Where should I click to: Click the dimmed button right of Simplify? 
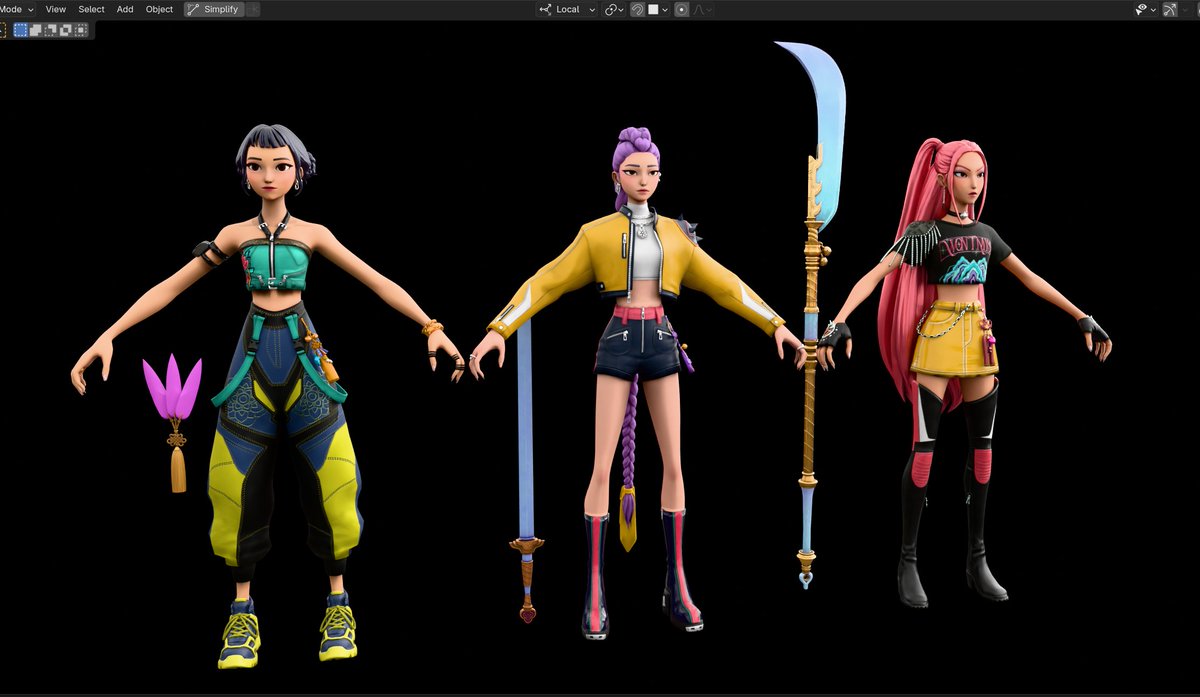click(253, 9)
